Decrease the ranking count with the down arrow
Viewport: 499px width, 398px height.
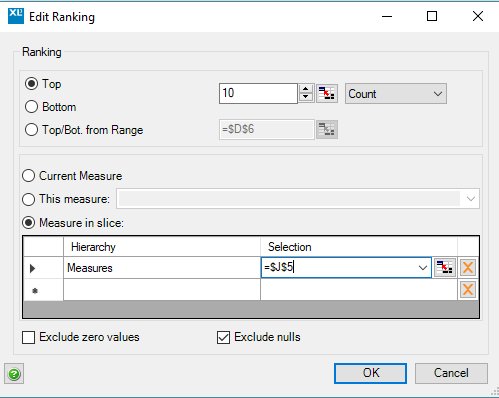point(306,97)
